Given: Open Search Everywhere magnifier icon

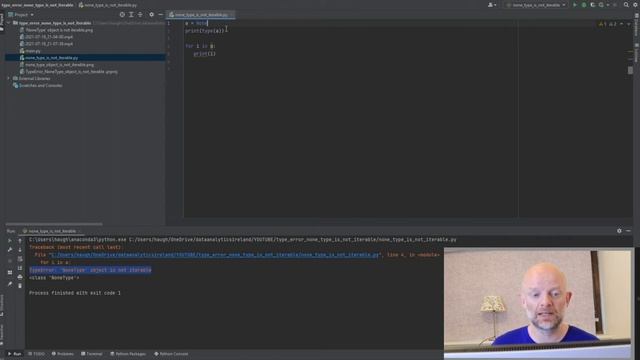Looking at the screenshot, I should 626,5.
